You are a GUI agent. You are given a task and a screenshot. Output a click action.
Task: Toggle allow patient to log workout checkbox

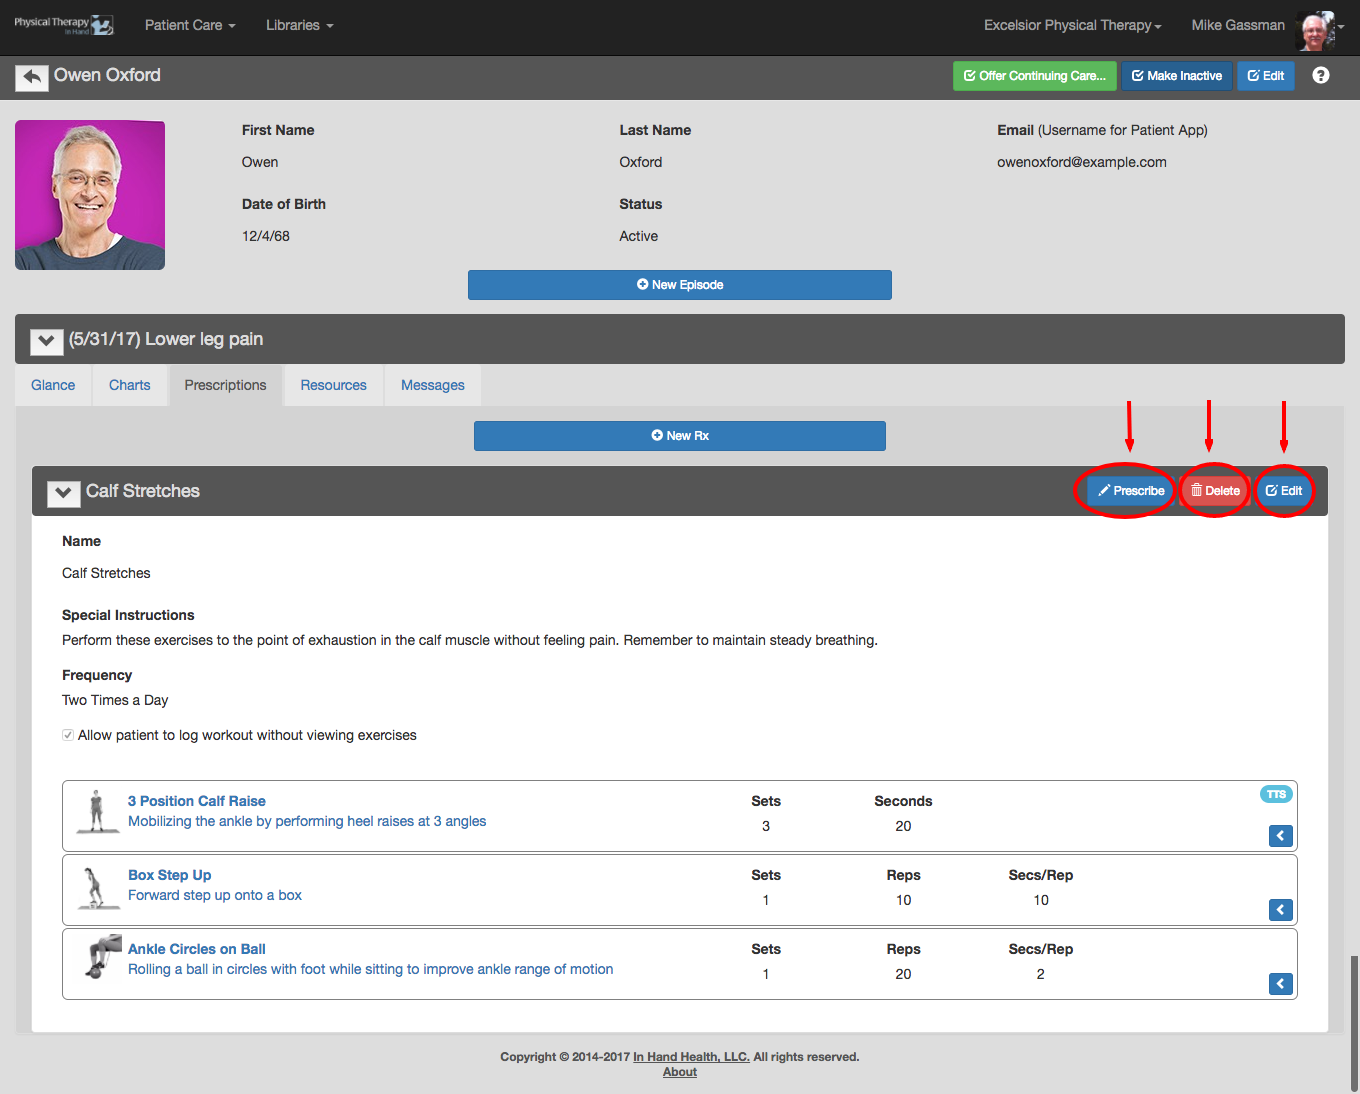[68, 735]
